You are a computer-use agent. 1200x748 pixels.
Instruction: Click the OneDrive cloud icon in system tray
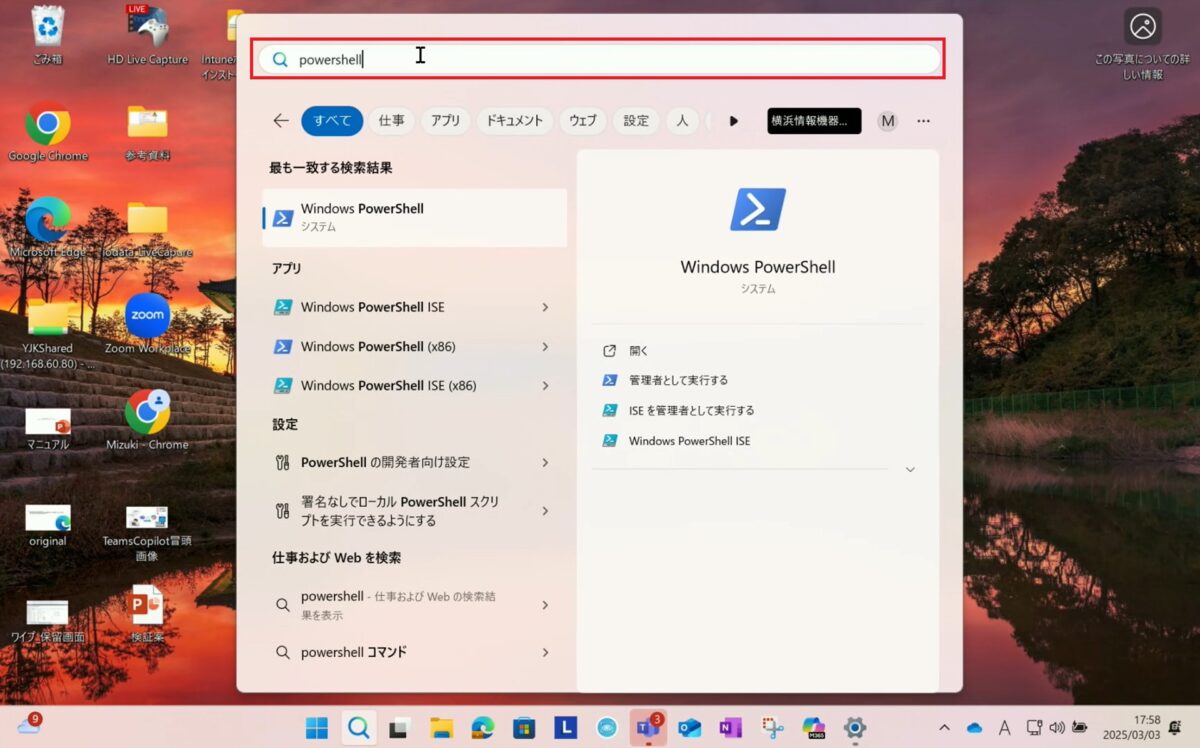972,728
